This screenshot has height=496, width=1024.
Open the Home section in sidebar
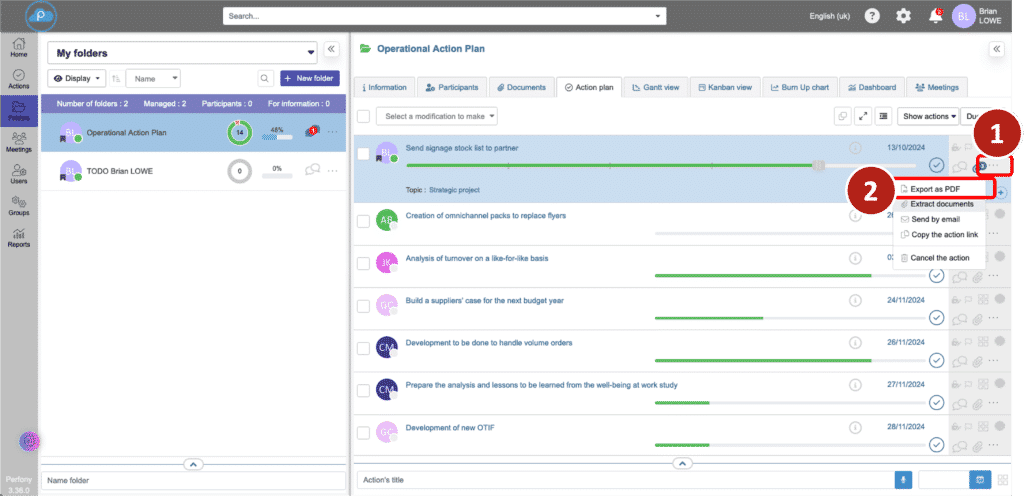(19, 47)
